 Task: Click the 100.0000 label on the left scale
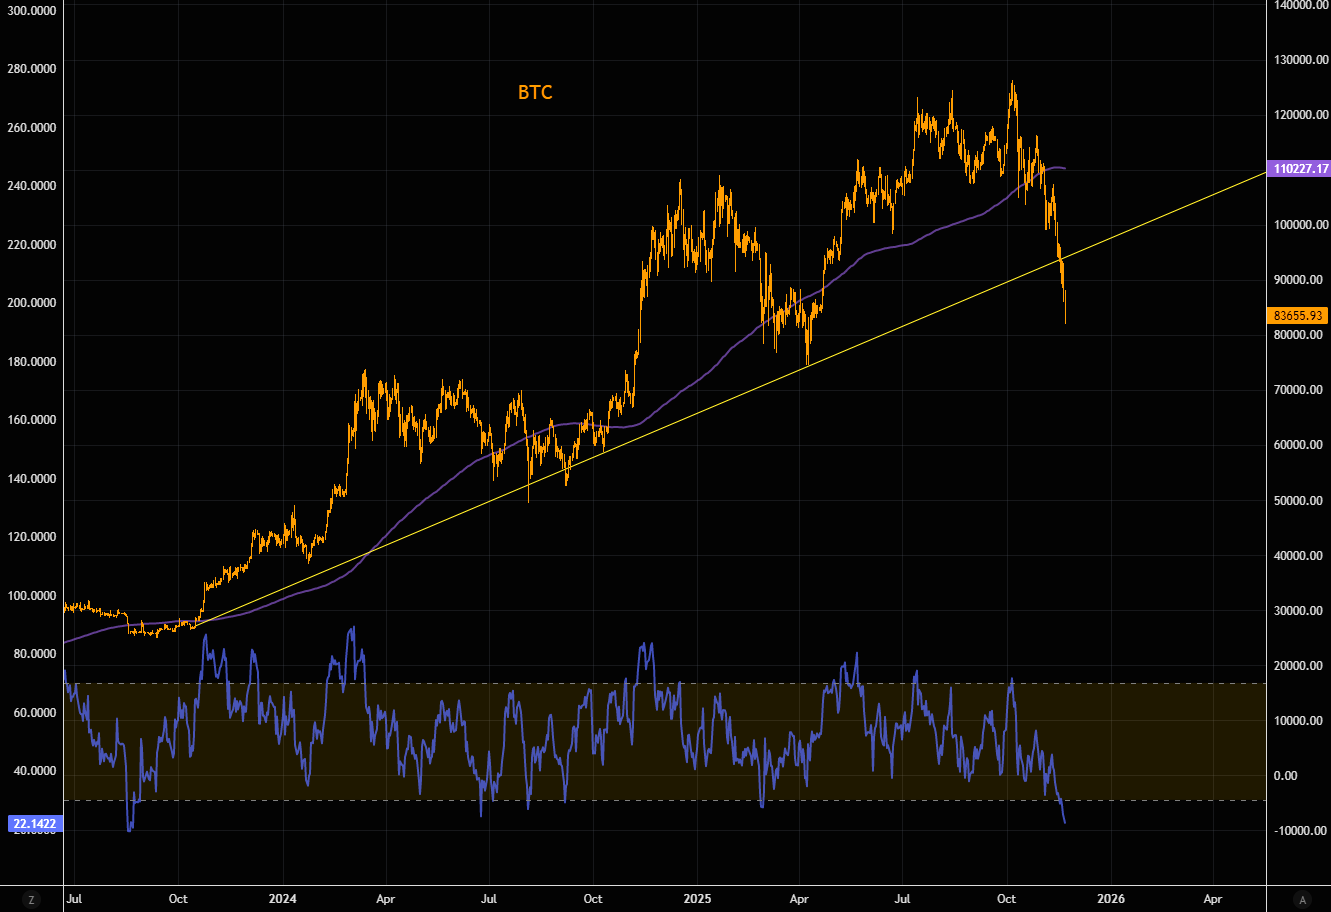(33, 596)
